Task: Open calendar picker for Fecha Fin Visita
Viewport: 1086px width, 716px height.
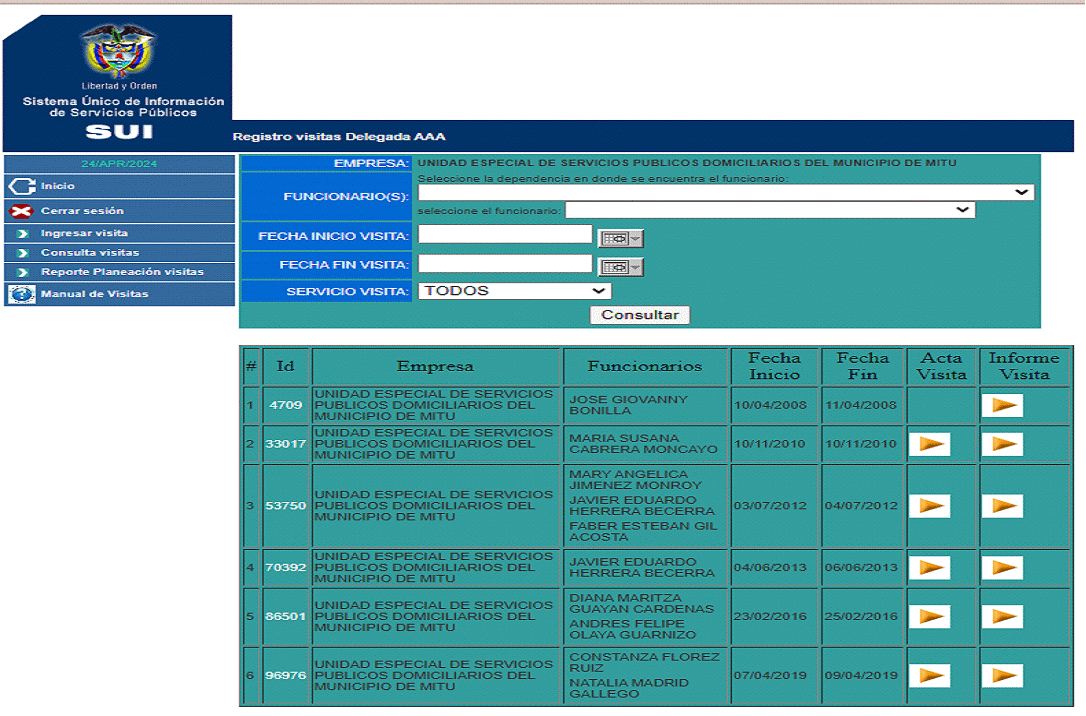Action: click(x=620, y=267)
